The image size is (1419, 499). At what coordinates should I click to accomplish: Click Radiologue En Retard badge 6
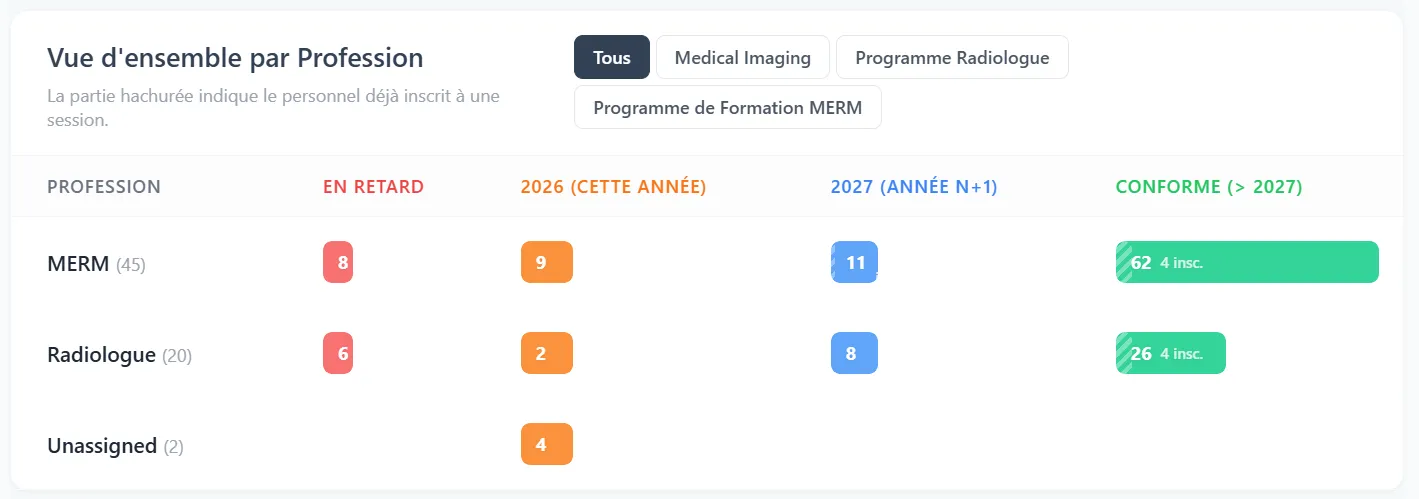click(x=338, y=353)
